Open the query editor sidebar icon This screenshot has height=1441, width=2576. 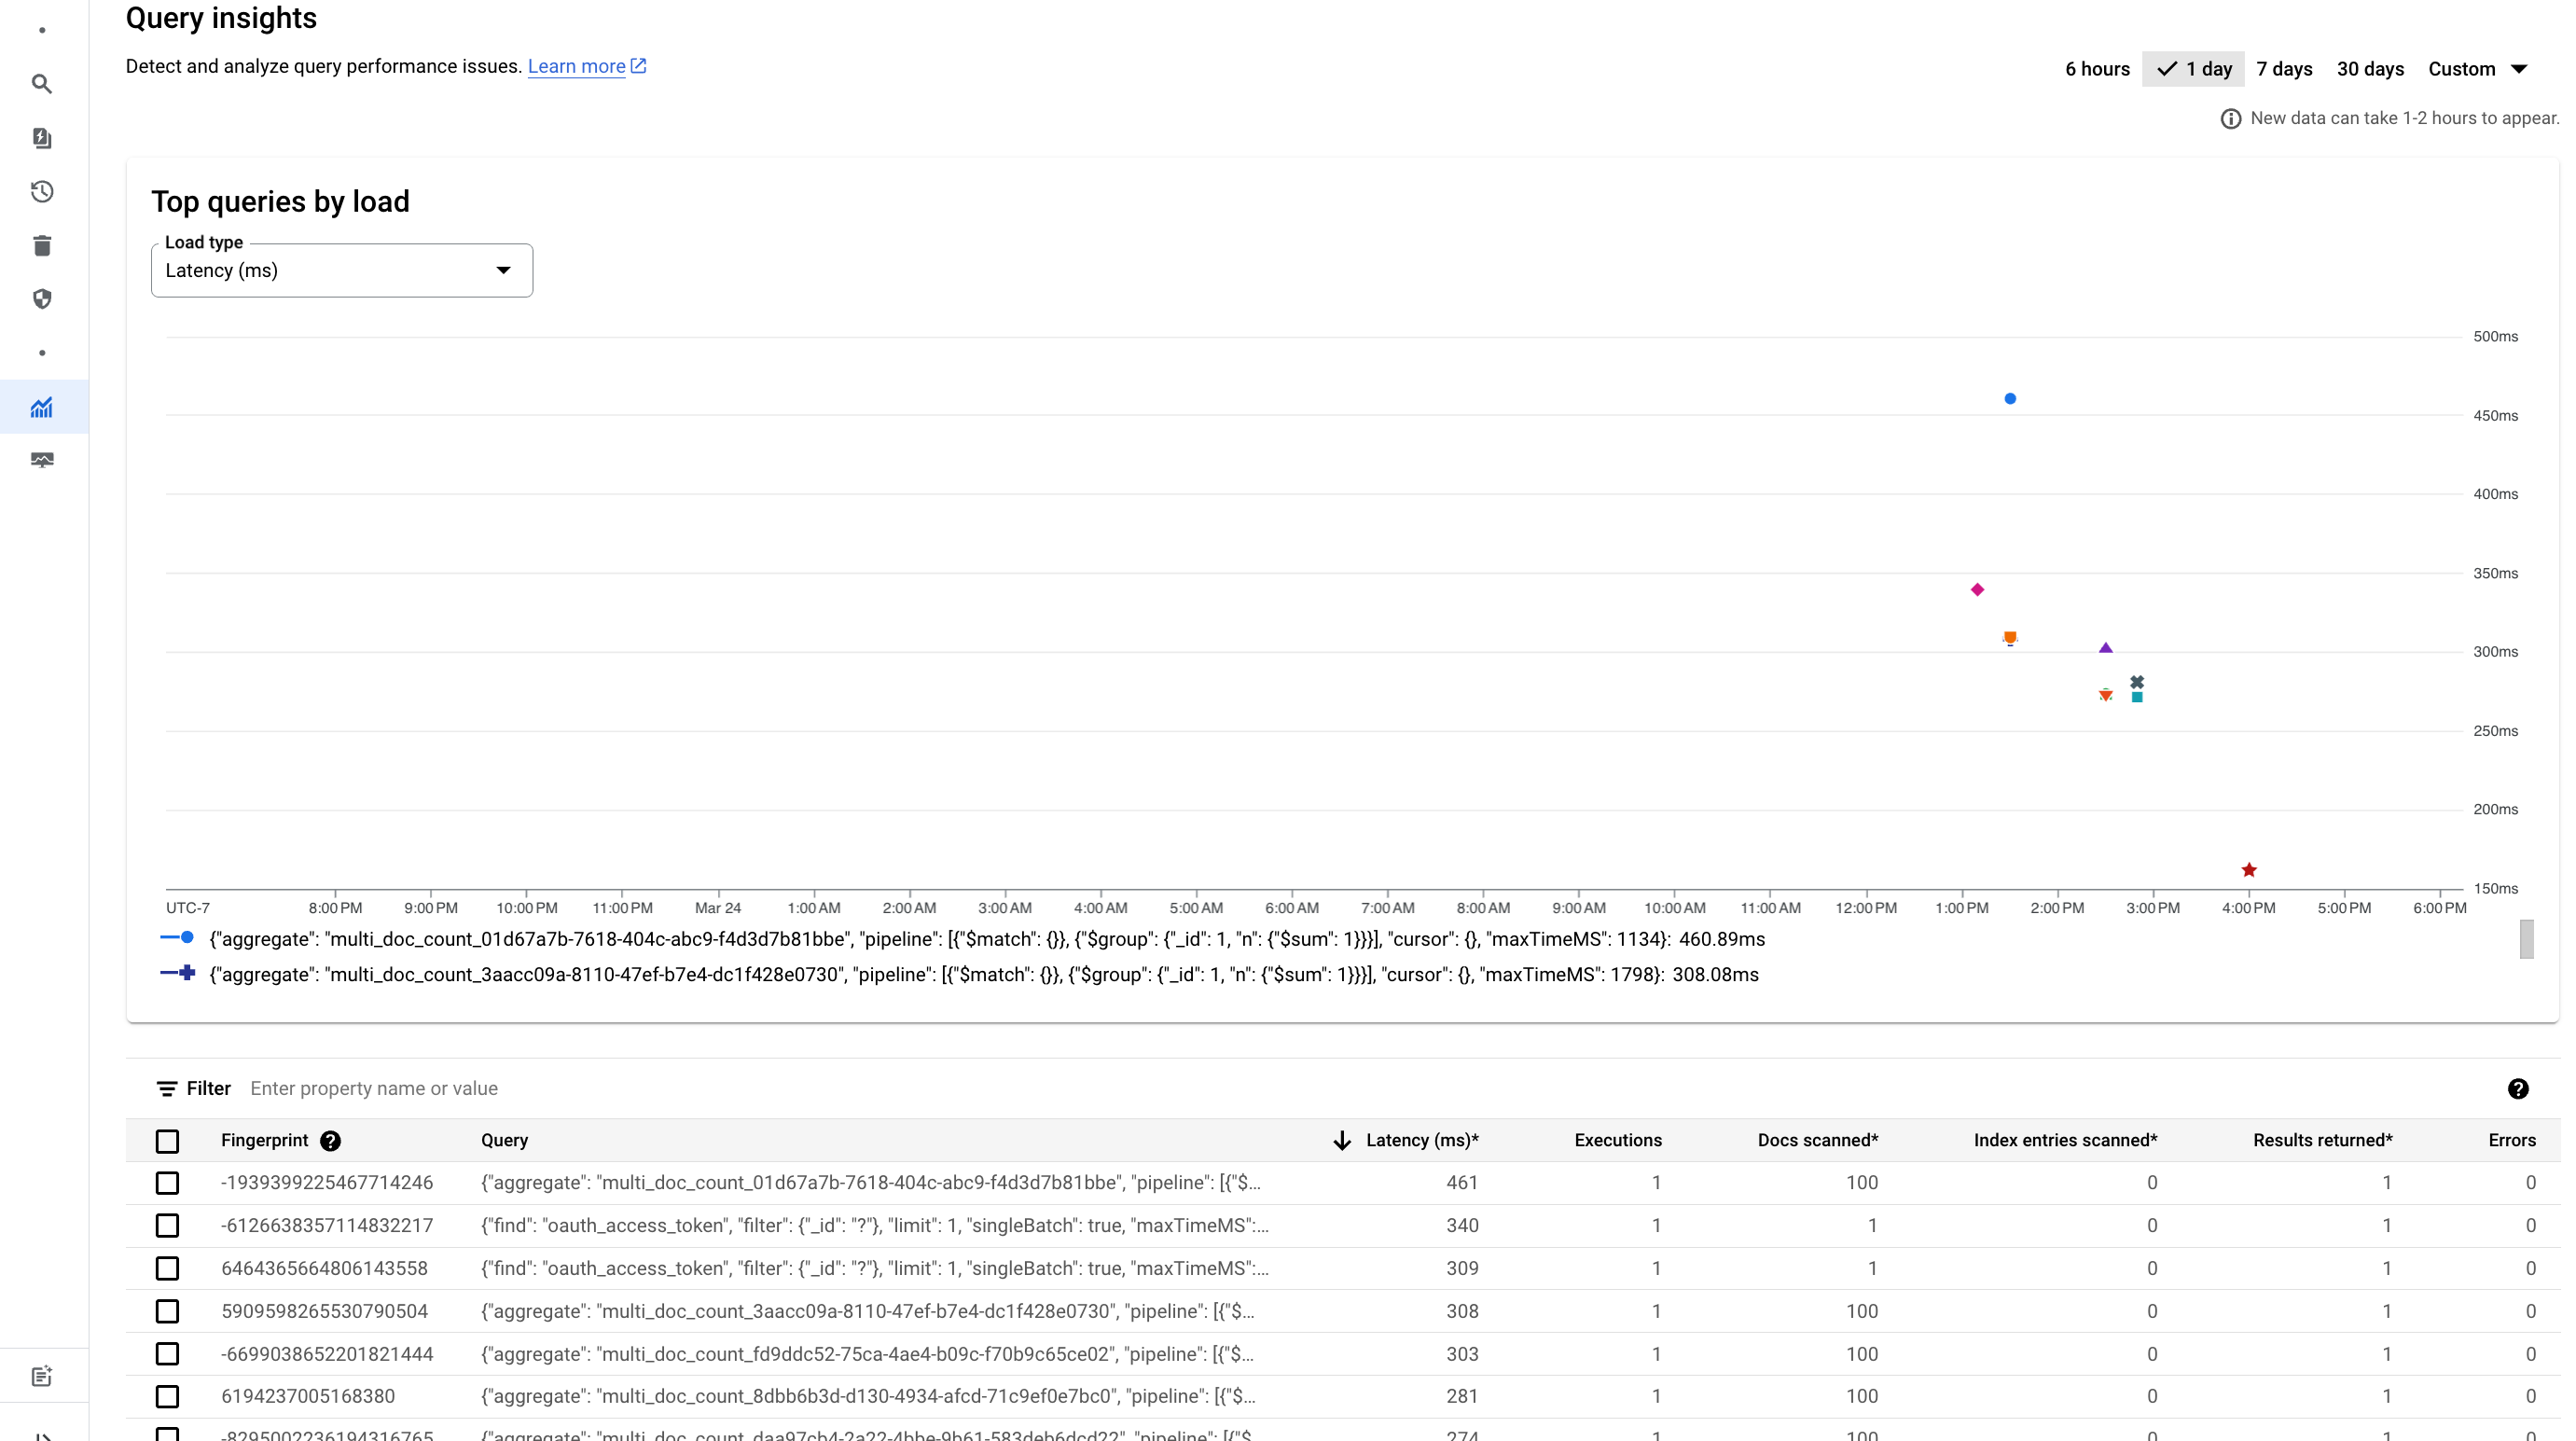(x=42, y=138)
